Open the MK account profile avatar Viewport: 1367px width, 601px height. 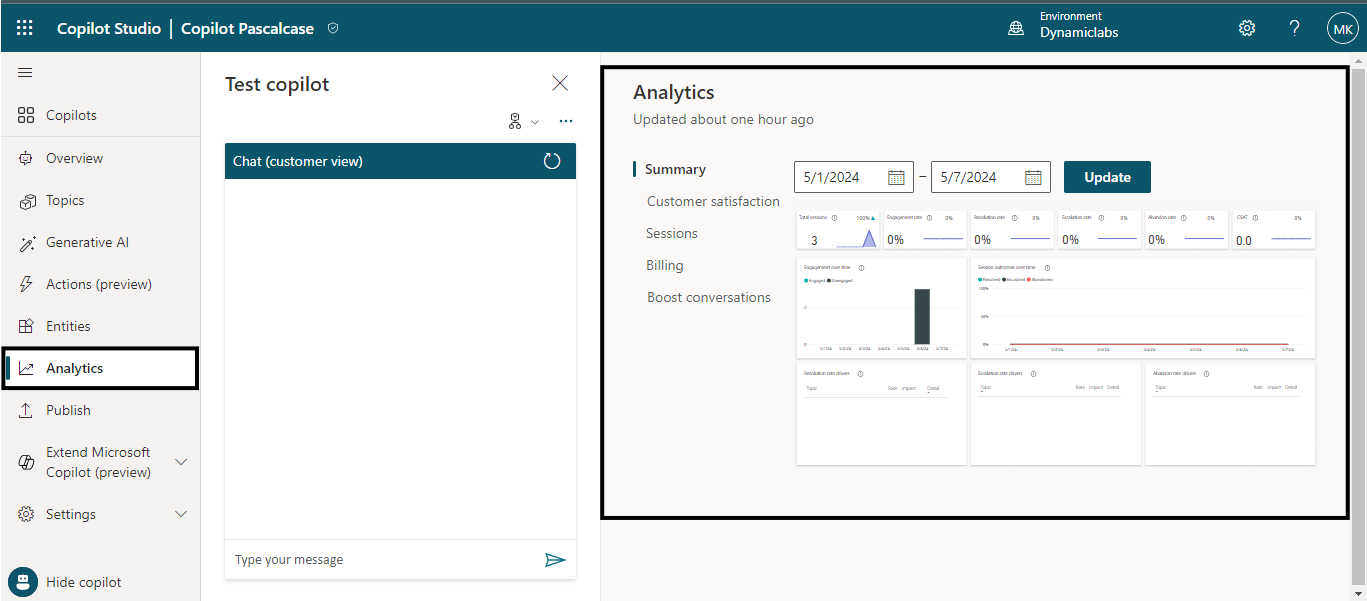[1341, 28]
